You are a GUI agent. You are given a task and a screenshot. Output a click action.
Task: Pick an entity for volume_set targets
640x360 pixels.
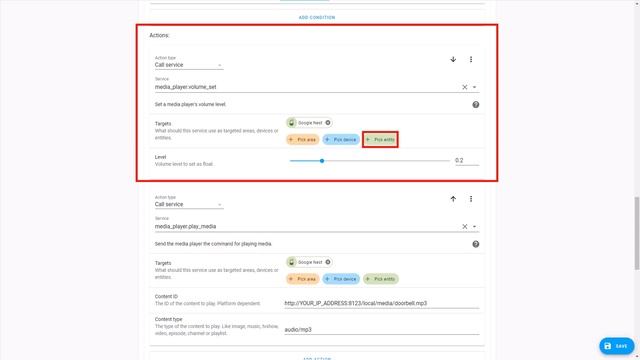click(x=380, y=140)
